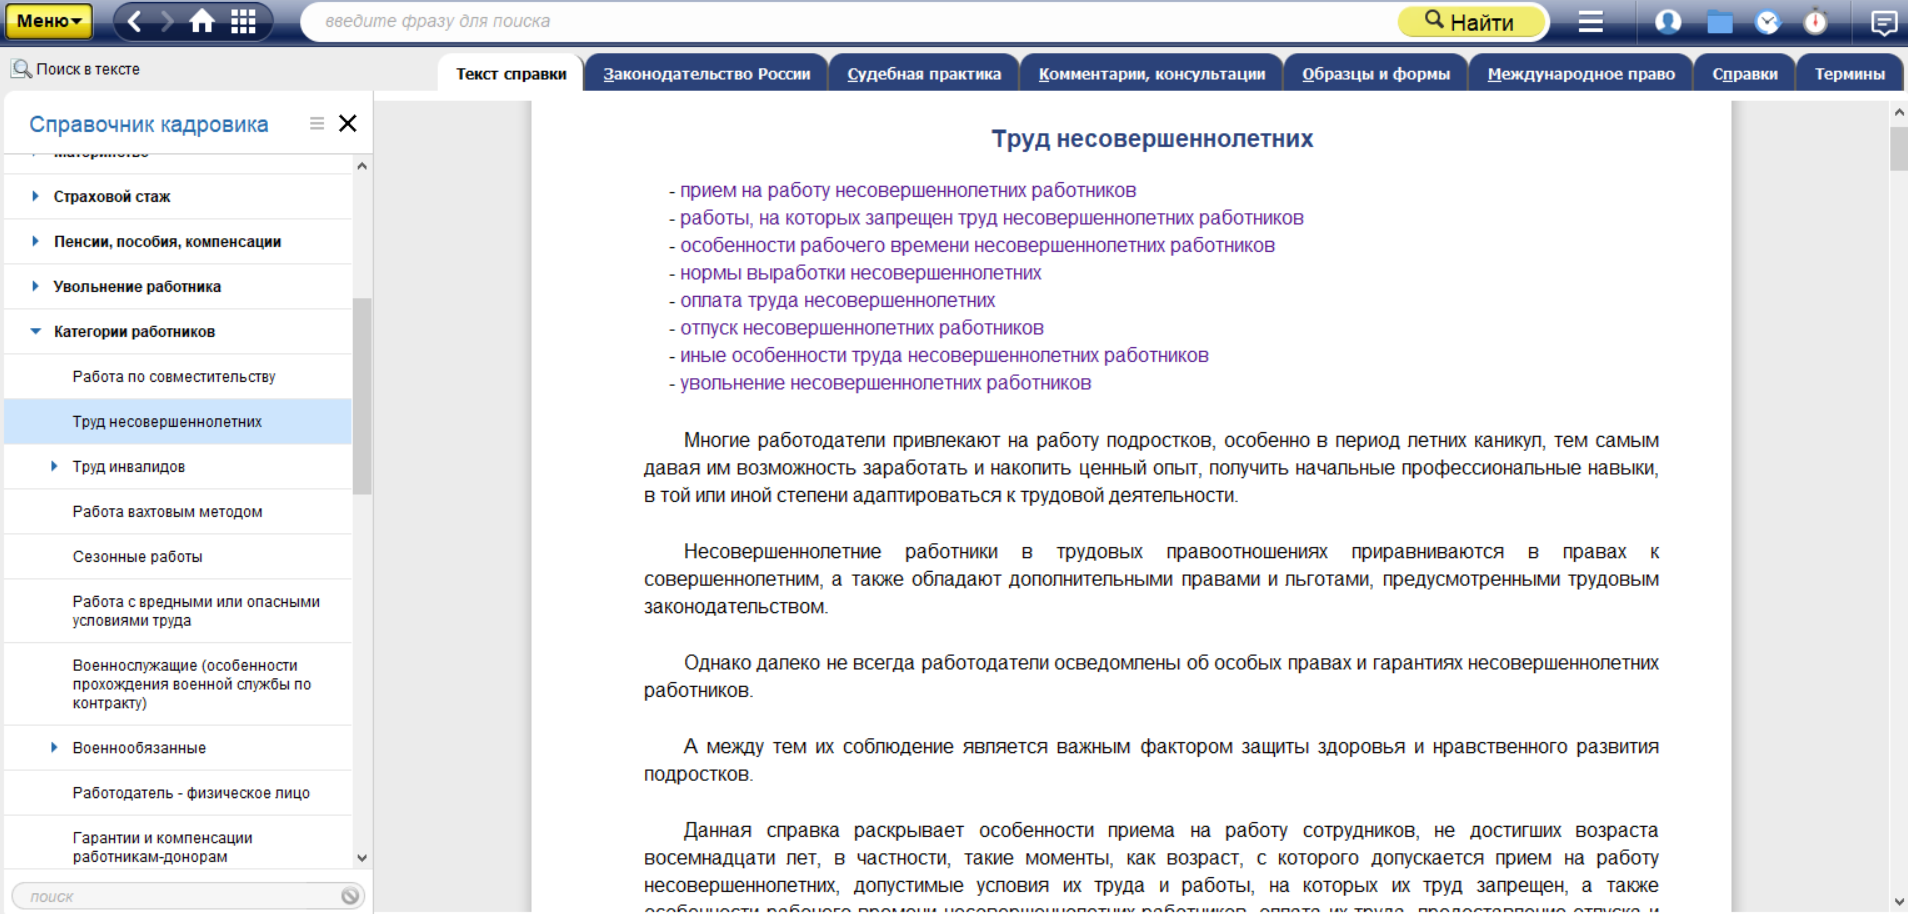Focus the sidebar поиск filter field
The image size is (1908, 914).
(180, 896)
